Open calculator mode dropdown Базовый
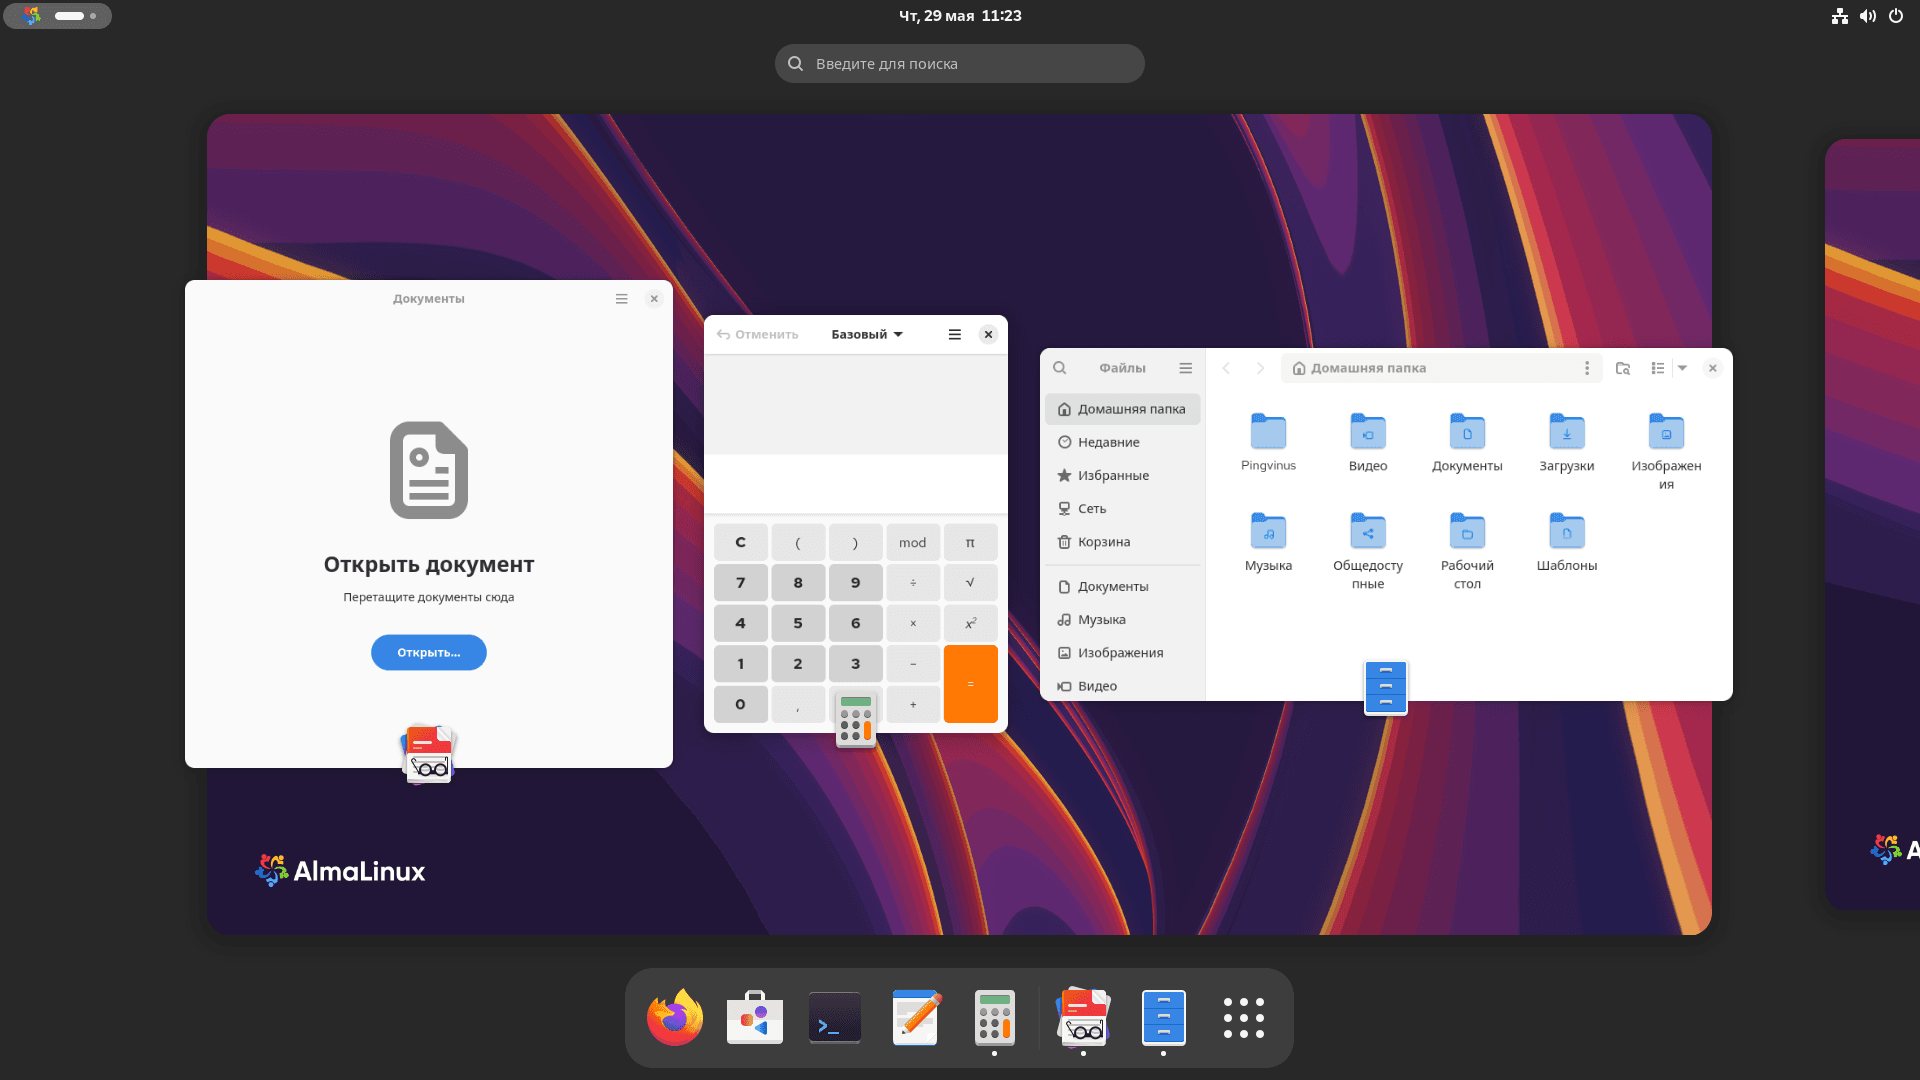This screenshot has width=1920, height=1080. click(867, 335)
